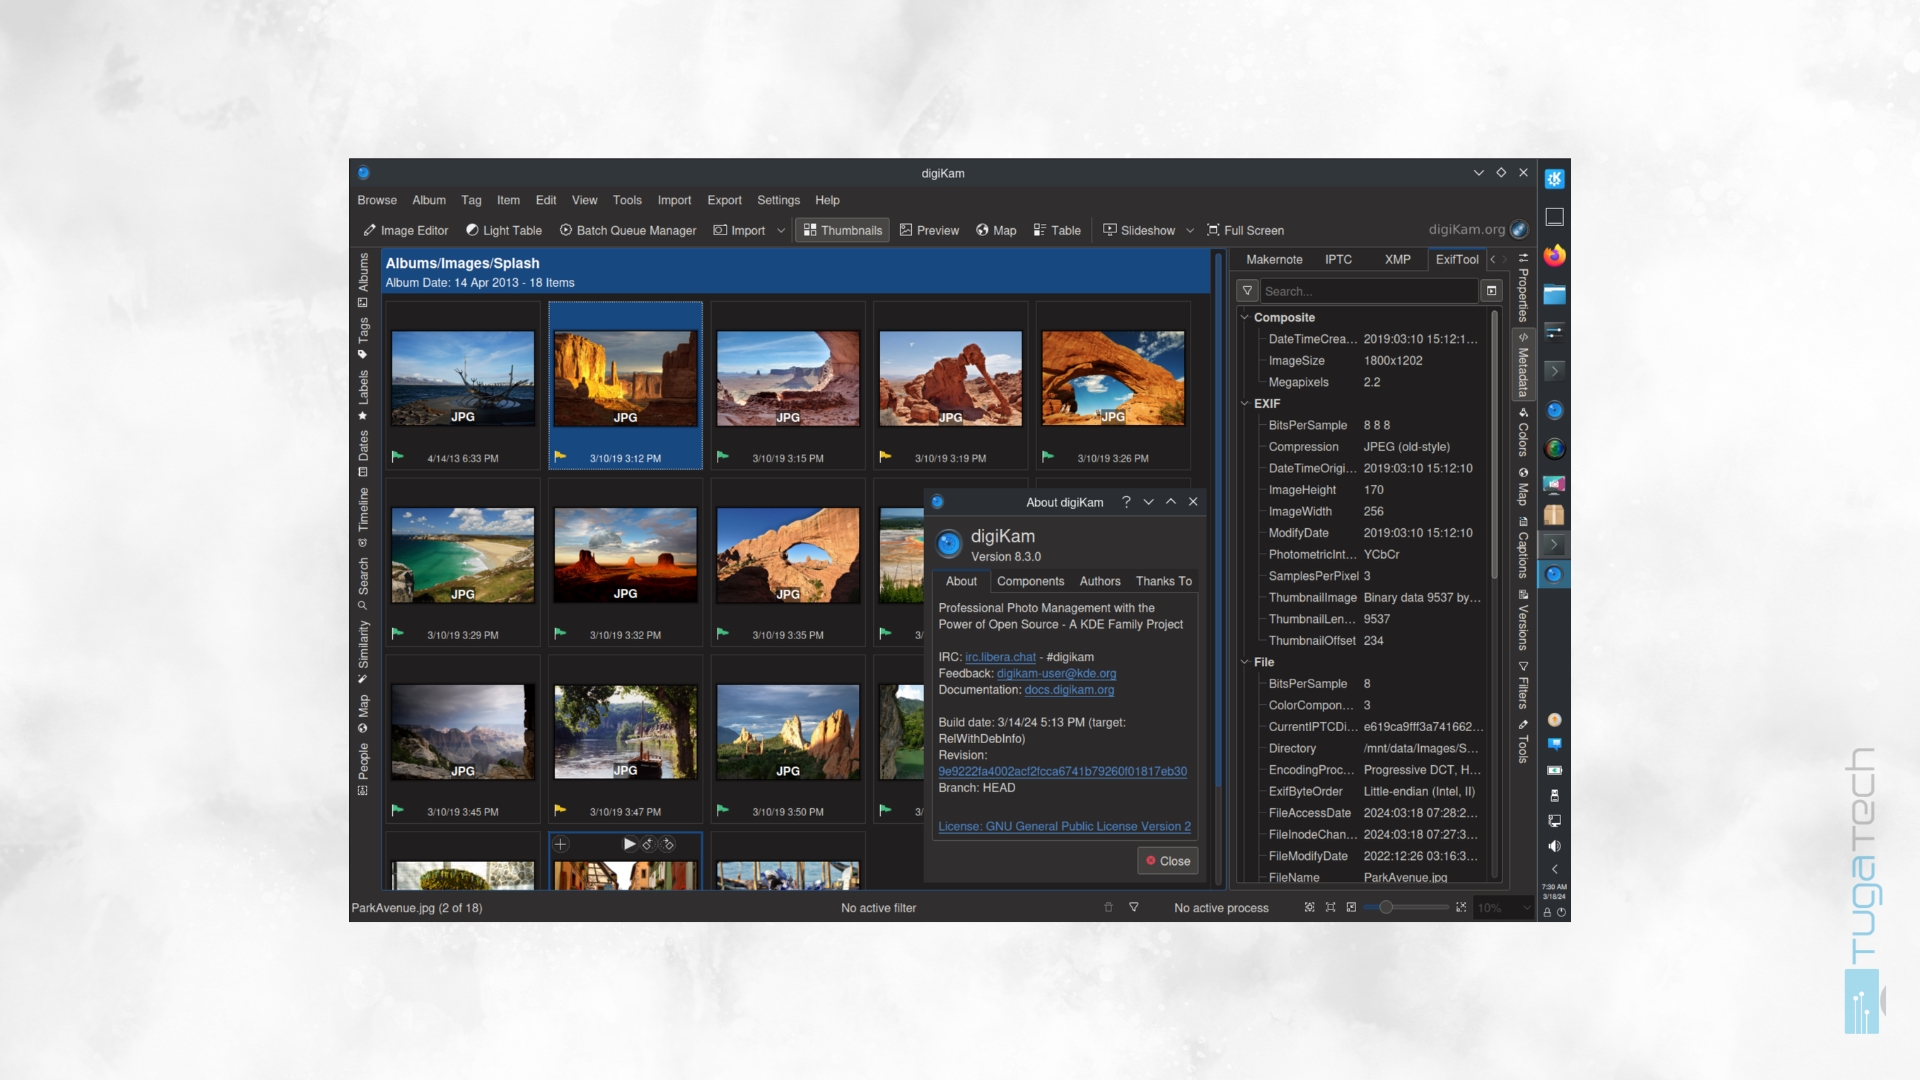This screenshot has height=1080, width=1920.
Task: Follow the irc.libera.chat link
Action: click(x=1000, y=657)
